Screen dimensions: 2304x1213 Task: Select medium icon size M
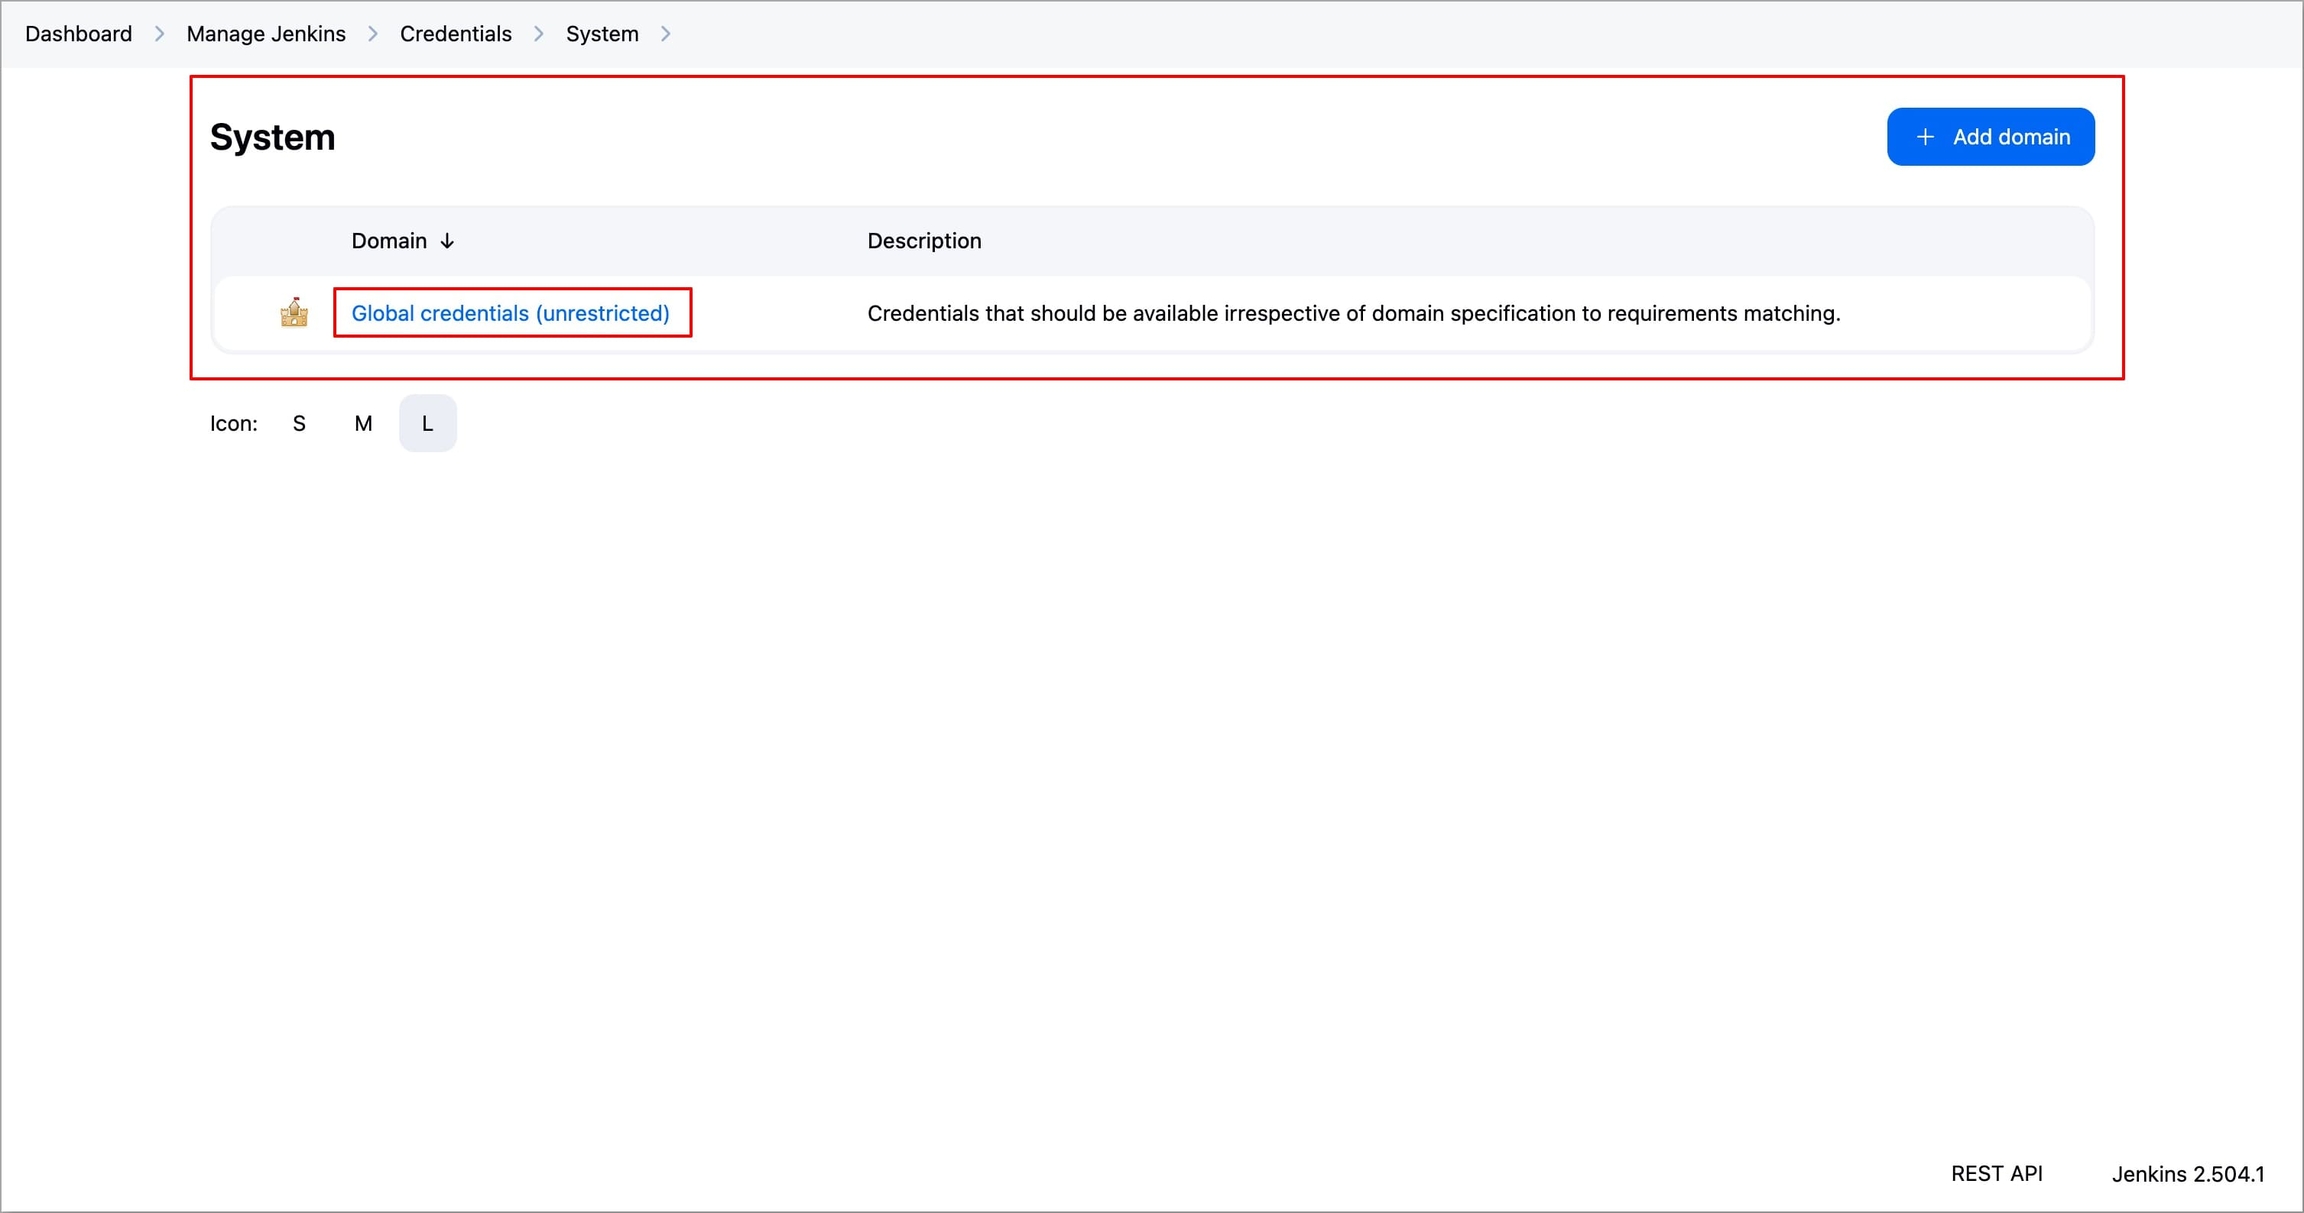tap(363, 424)
